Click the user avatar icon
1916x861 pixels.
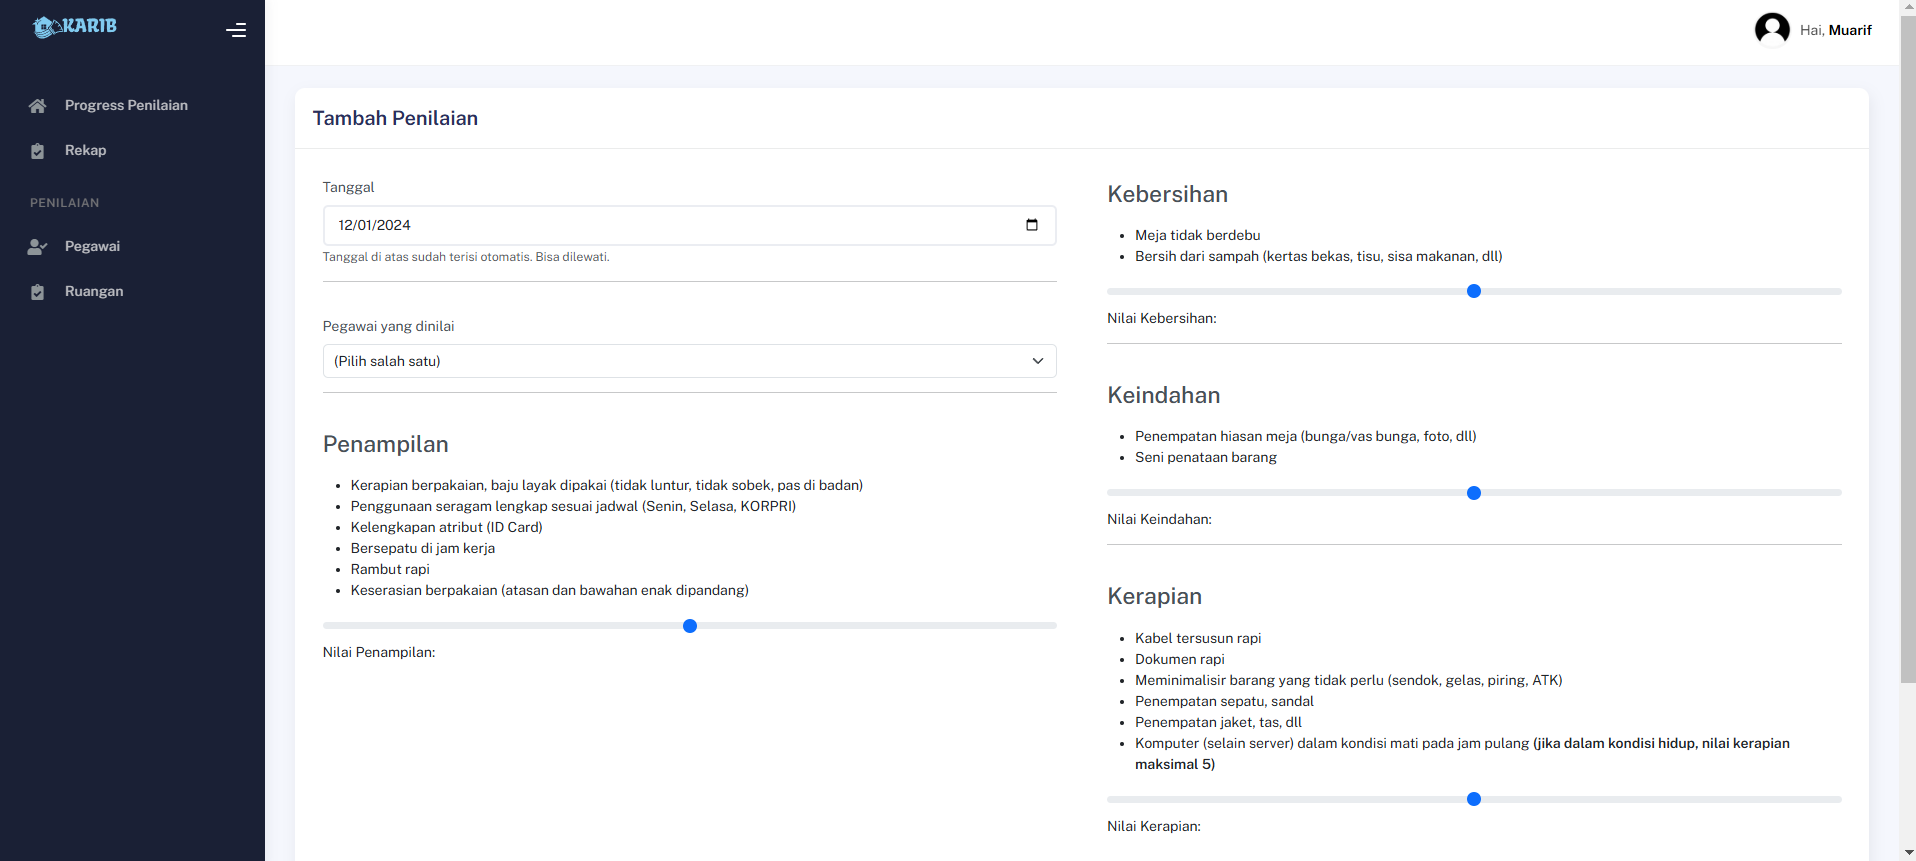click(1772, 30)
